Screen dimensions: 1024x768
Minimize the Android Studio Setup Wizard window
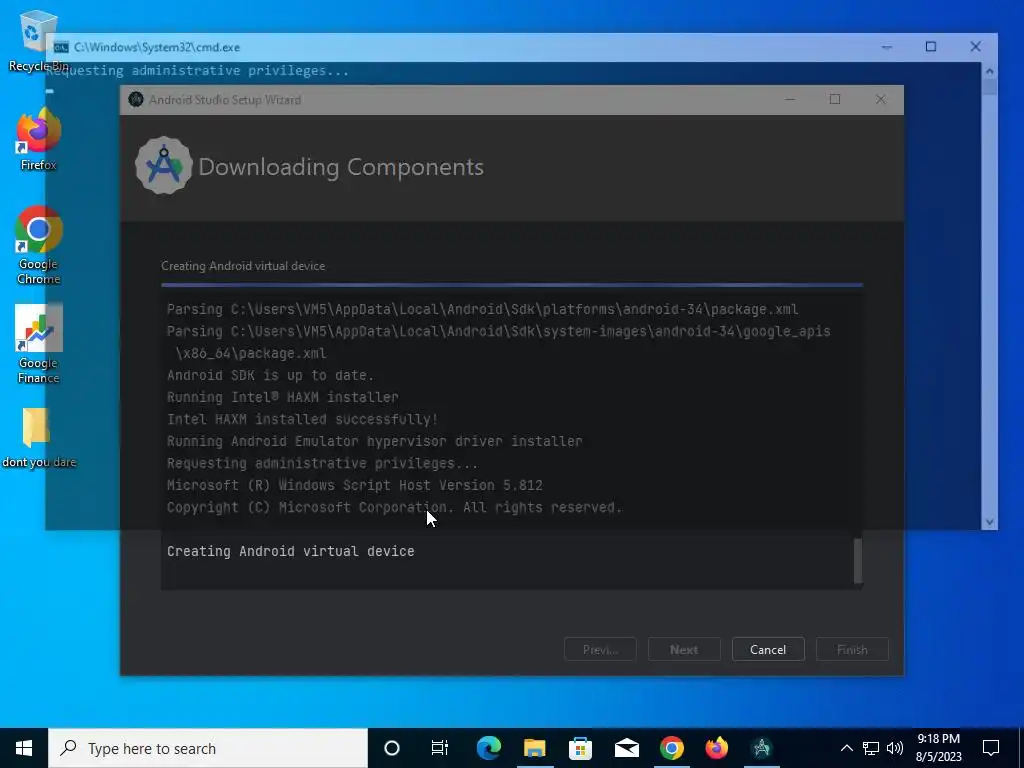click(x=790, y=99)
